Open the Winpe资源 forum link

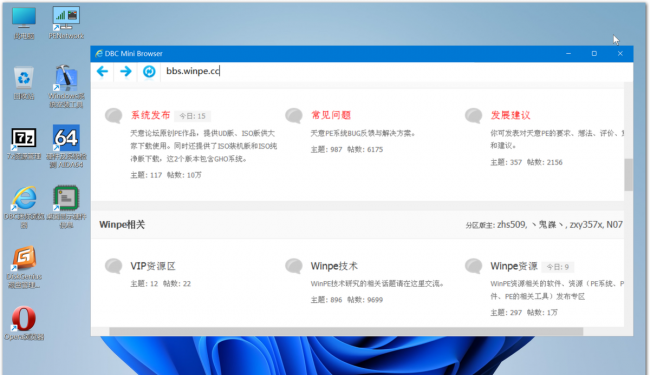tap(514, 266)
